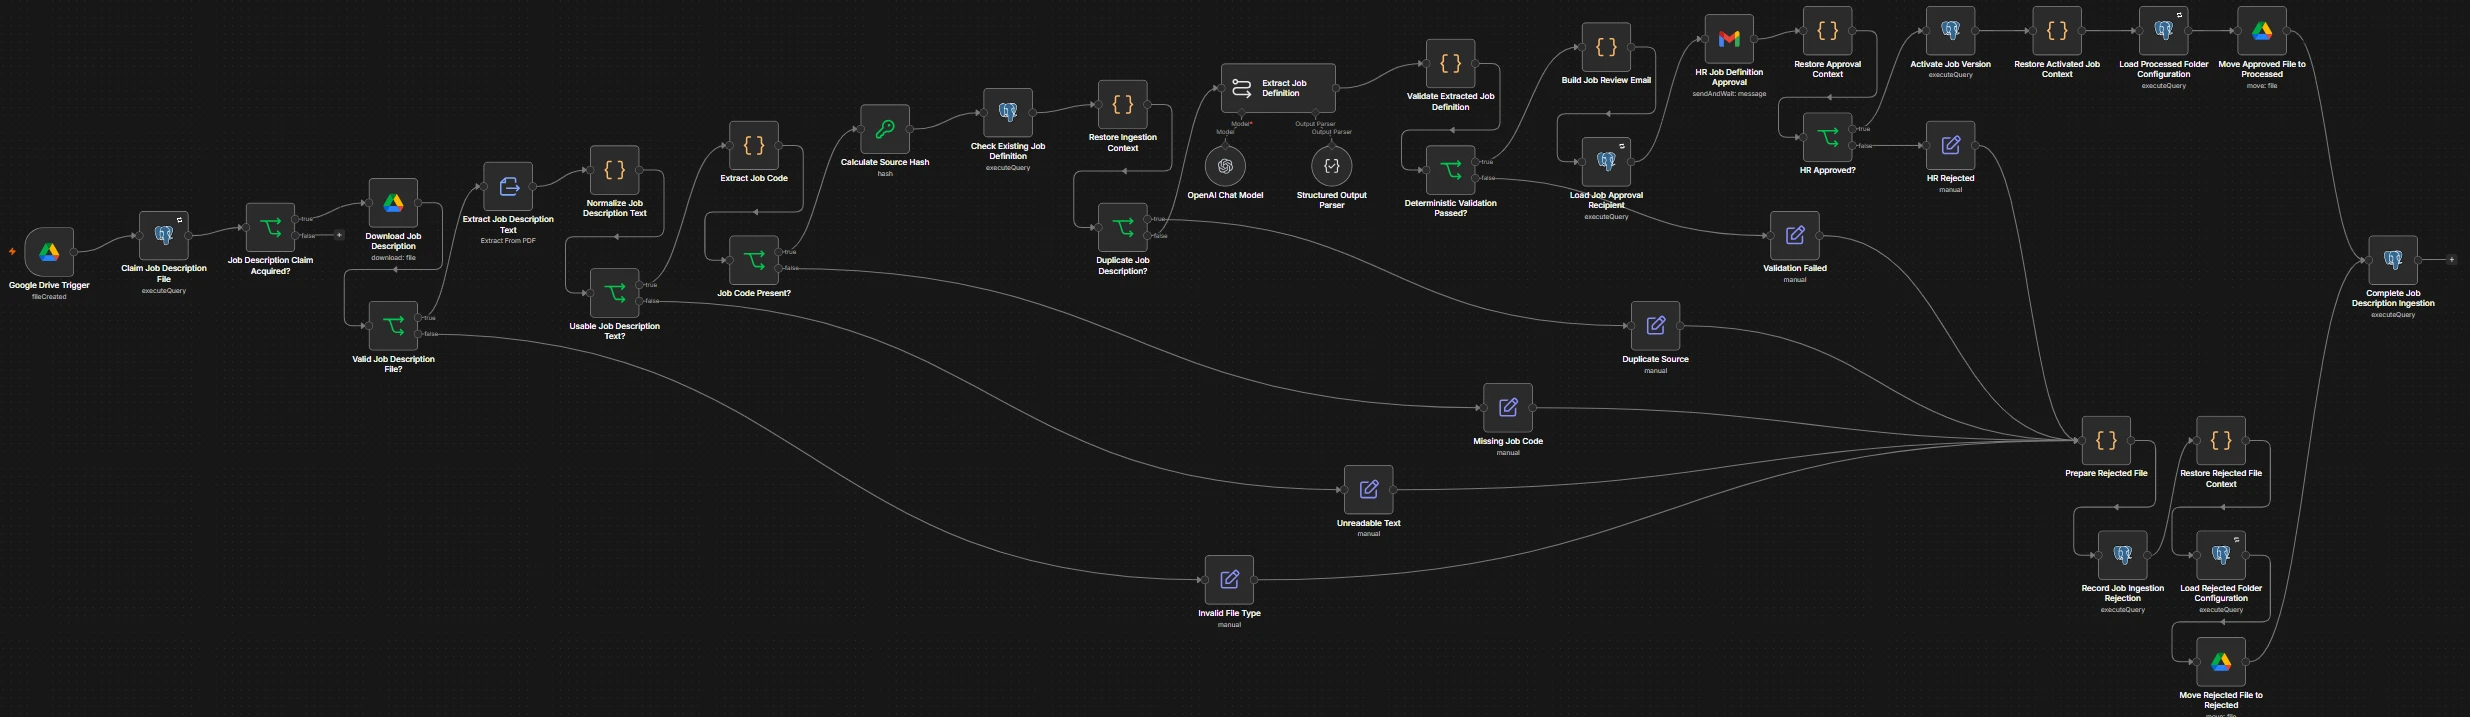Click the Build Job Review Email node
The width and height of the screenshot is (2470, 717).
point(1606,48)
